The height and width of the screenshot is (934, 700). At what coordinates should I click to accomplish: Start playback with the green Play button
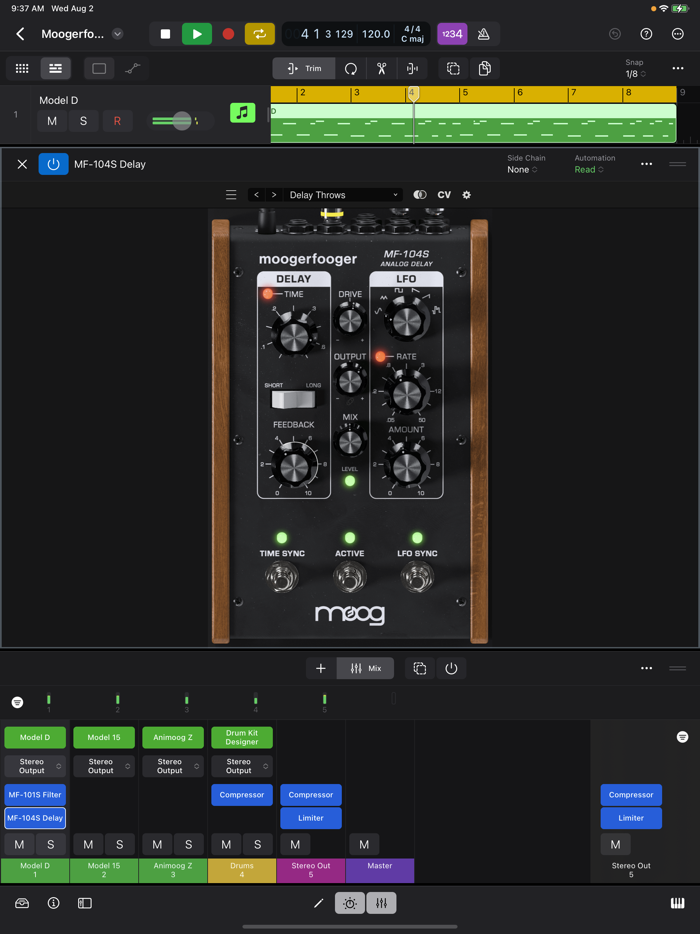point(197,34)
